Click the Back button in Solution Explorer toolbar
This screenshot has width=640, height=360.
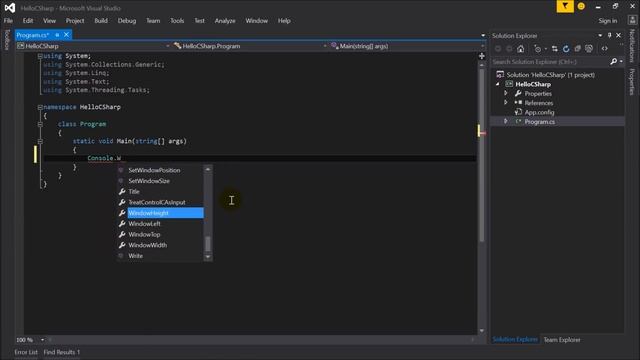498,49
